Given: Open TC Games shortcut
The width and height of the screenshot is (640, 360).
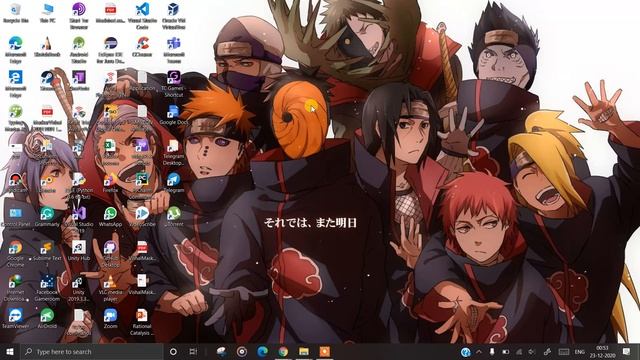Looking at the screenshot, I should coord(174,84).
